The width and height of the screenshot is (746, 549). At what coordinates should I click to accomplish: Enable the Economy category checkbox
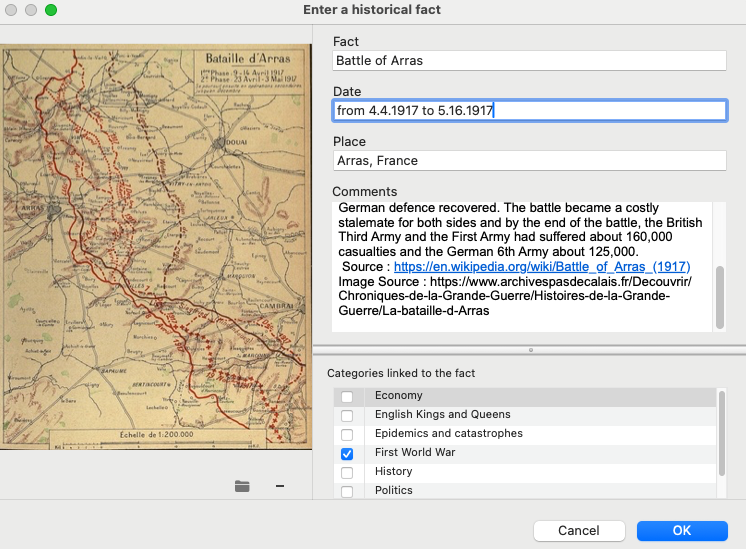click(x=347, y=396)
